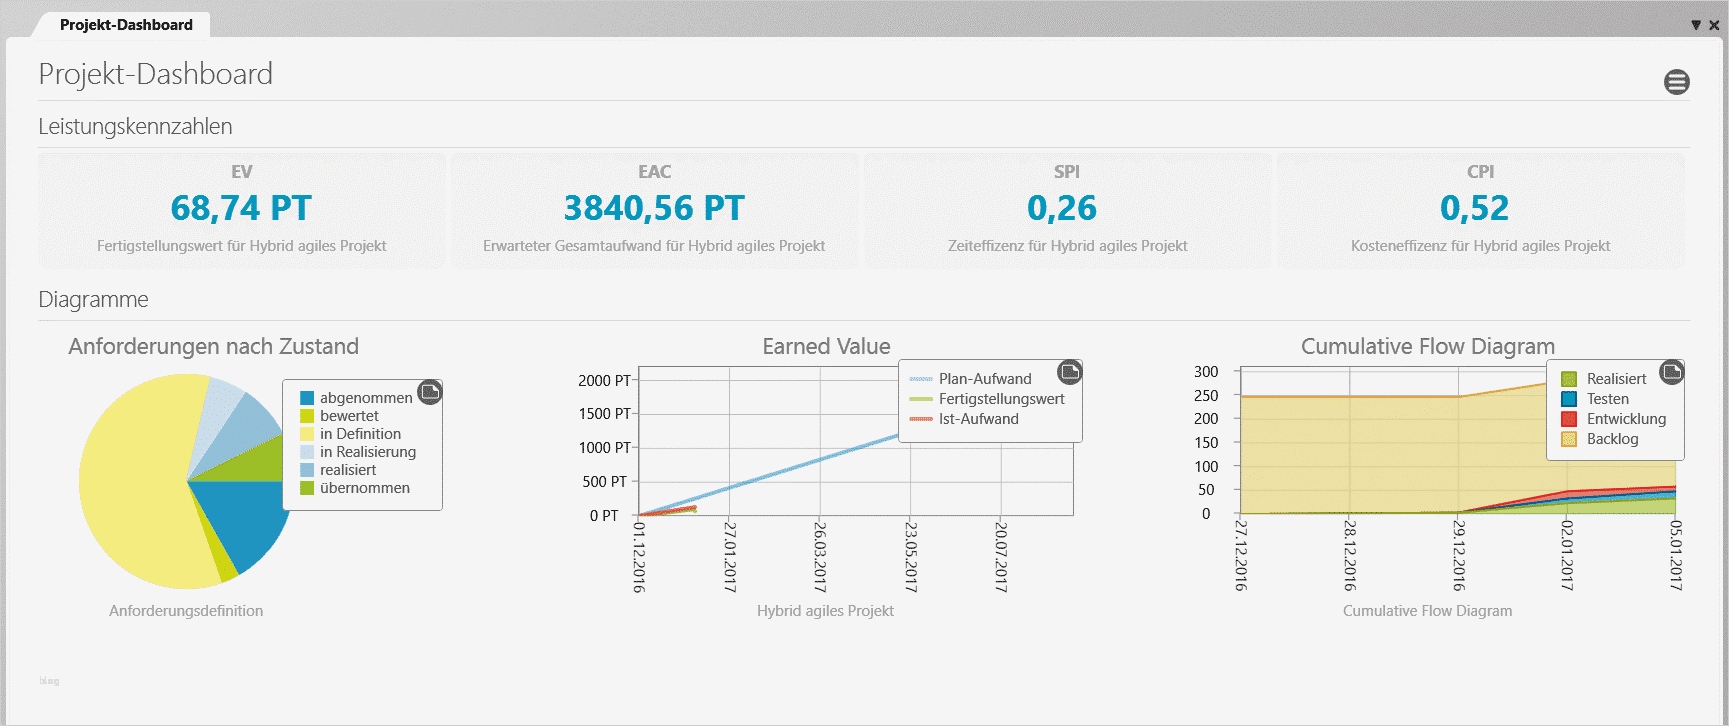Click the EAC 3840,56 PT tile
Viewport: 1729px width, 726px height.
pos(654,210)
